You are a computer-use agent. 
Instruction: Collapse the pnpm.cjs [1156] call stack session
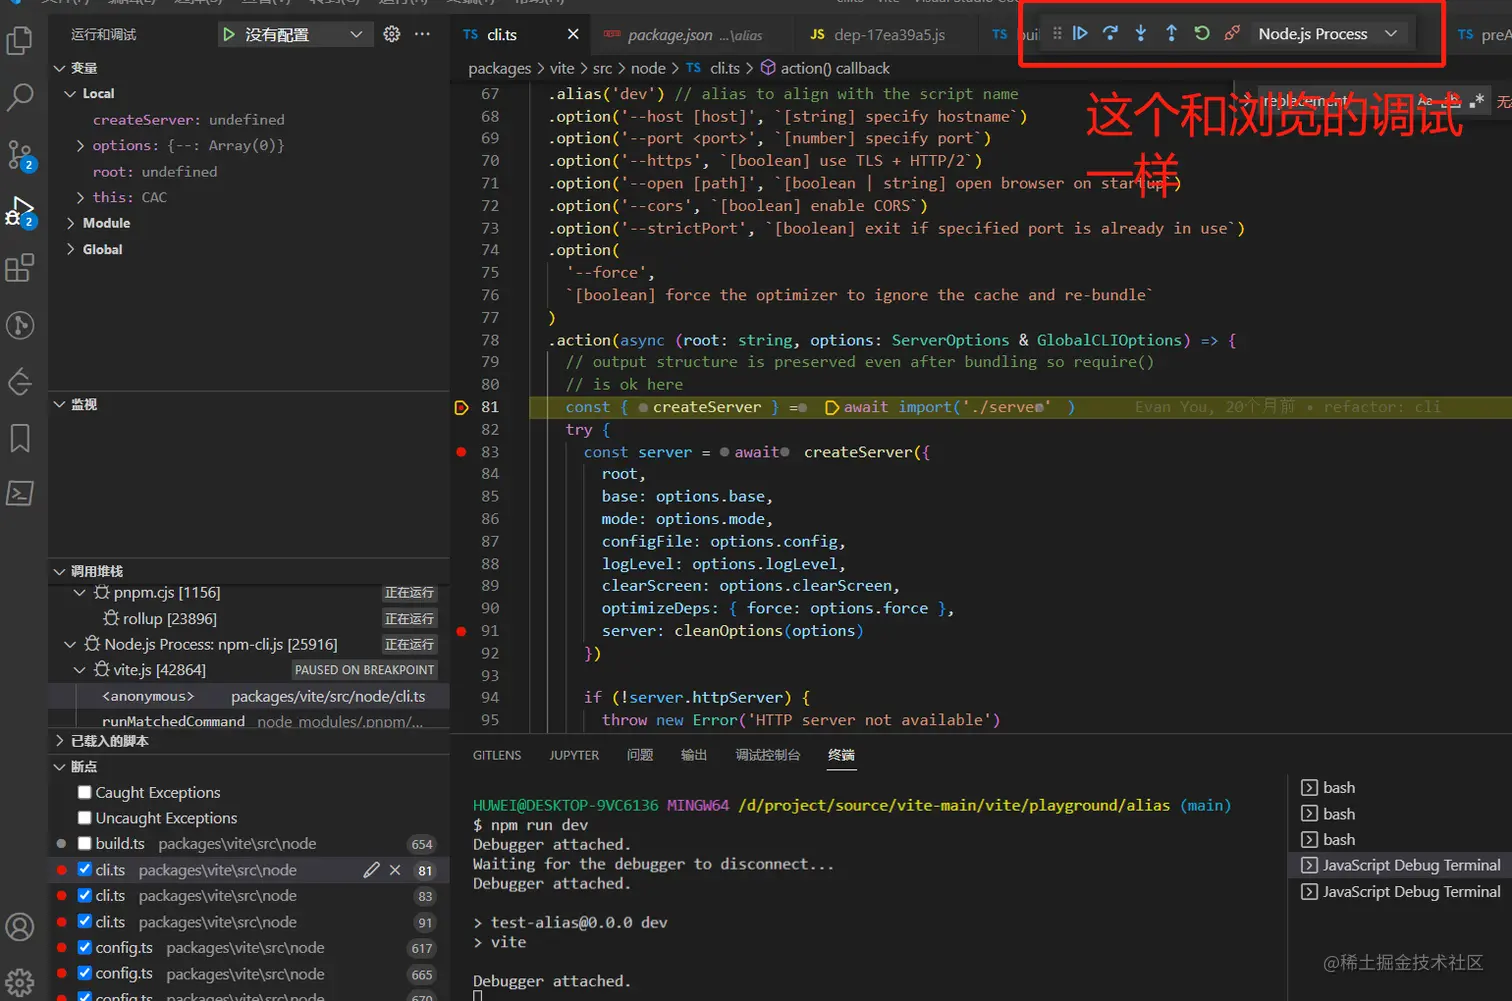pos(80,593)
